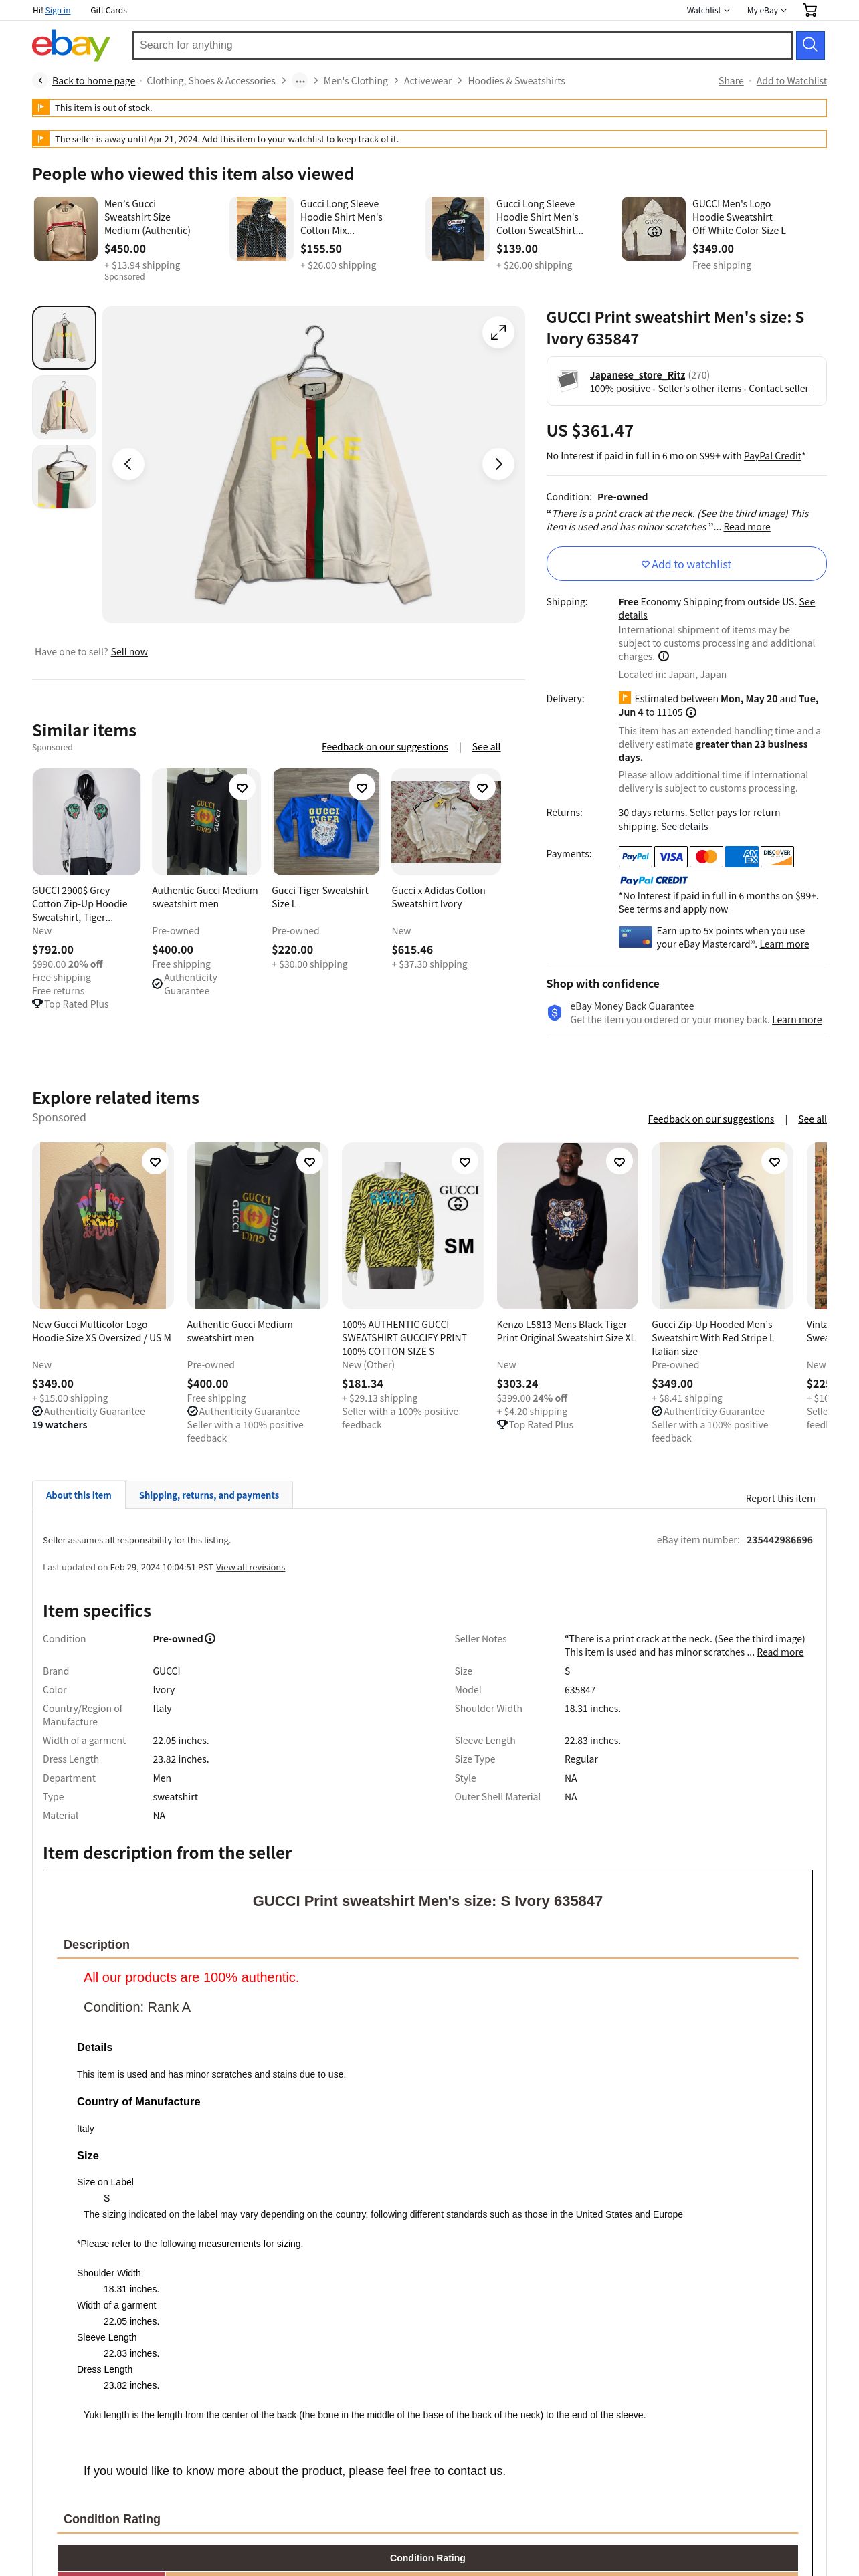859x2576 pixels.
Task: Click the Pre-owned condition info icon
Action: coord(210,1639)
